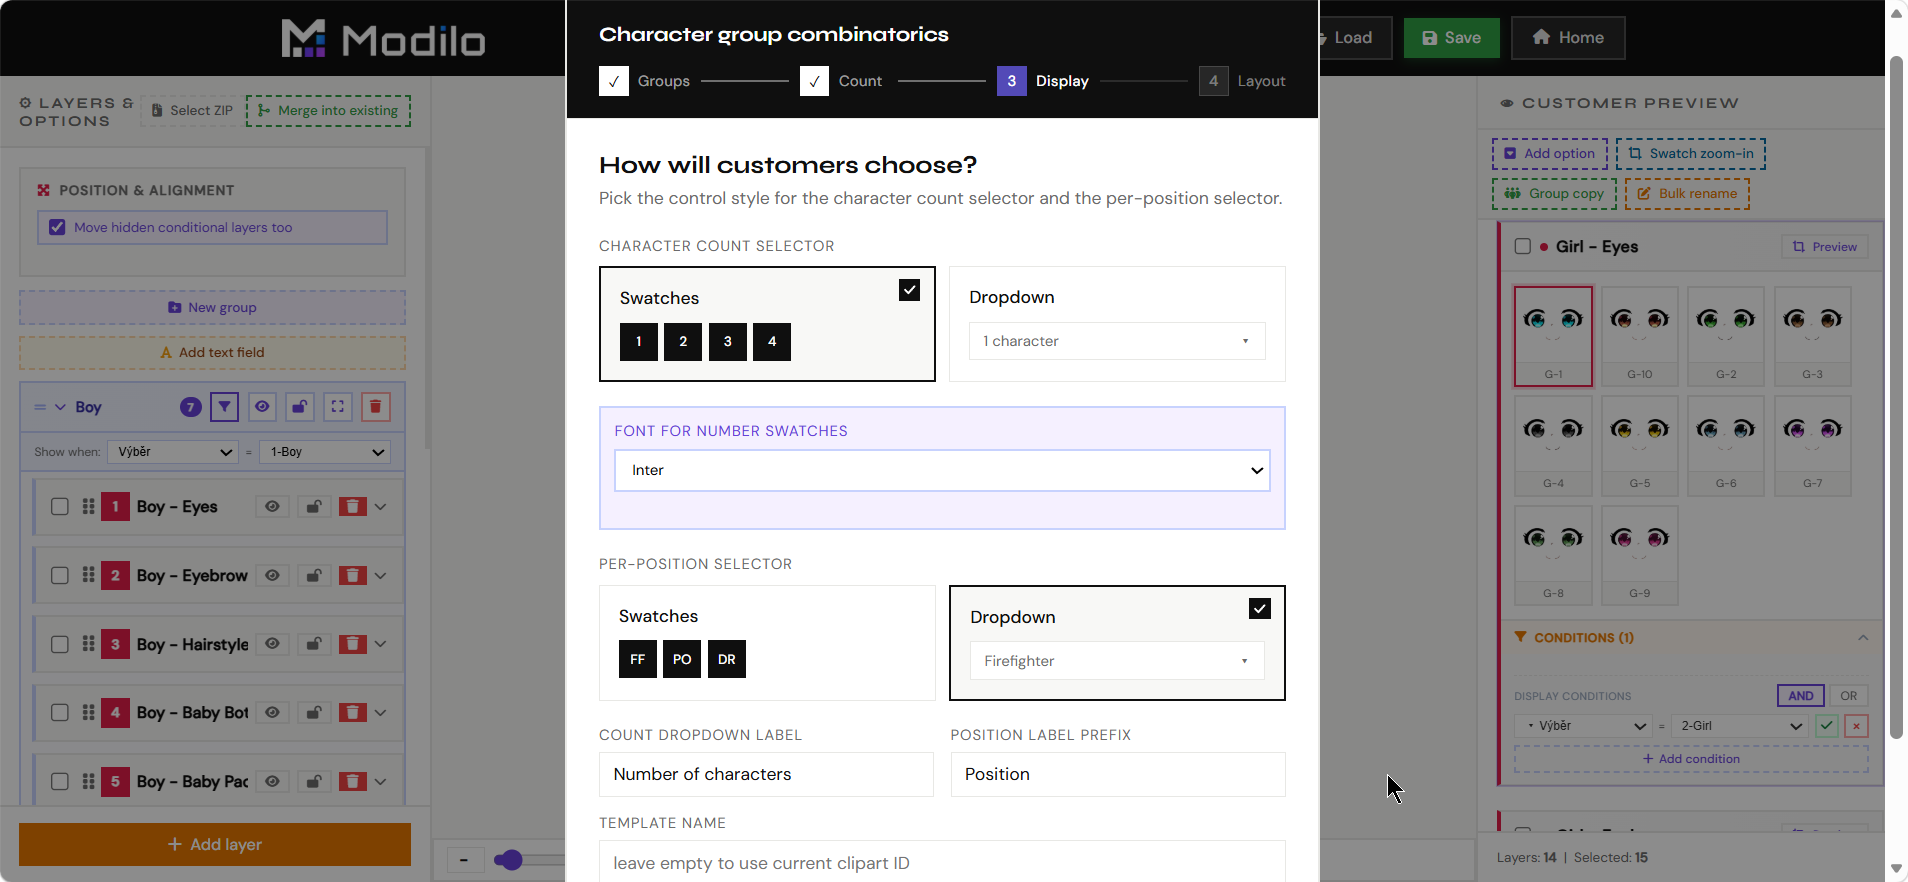This screenshot has height=882, width=1908.
Task: Open the 1 character dropdown
Action: (1117, 341)
